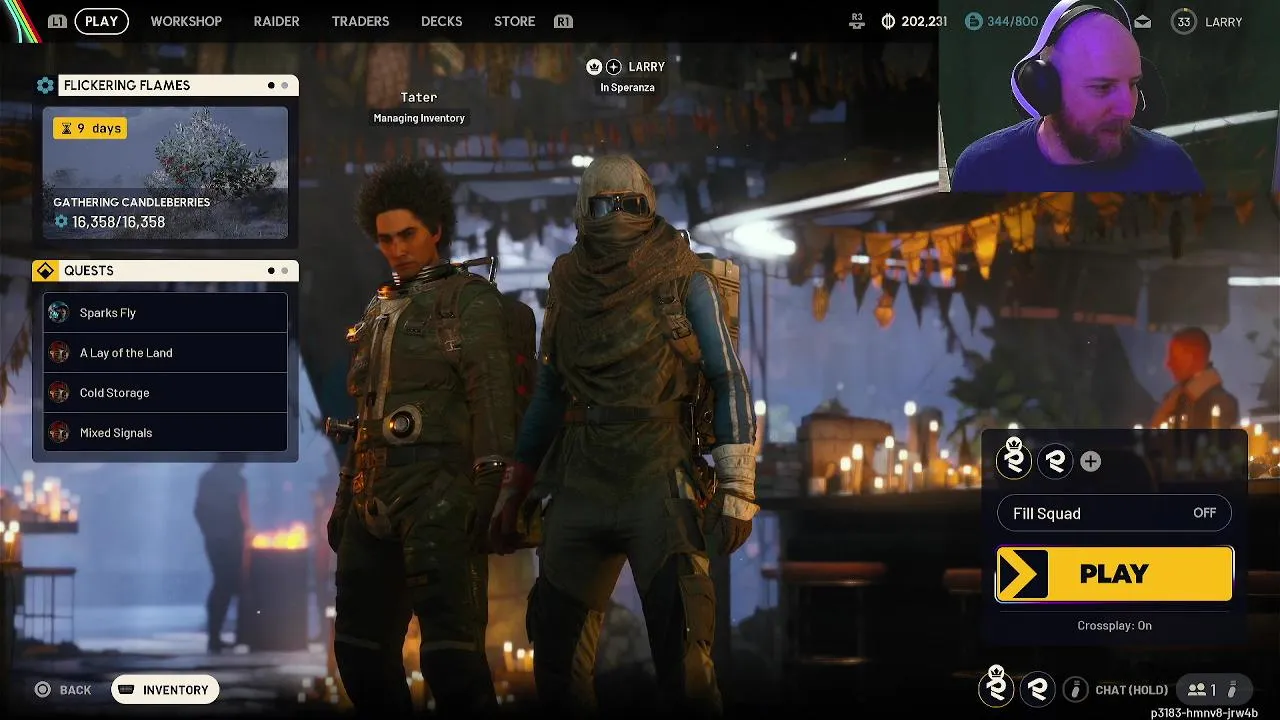Click the BACK button
Screen dimensions: 1280x720
(63, 689)
